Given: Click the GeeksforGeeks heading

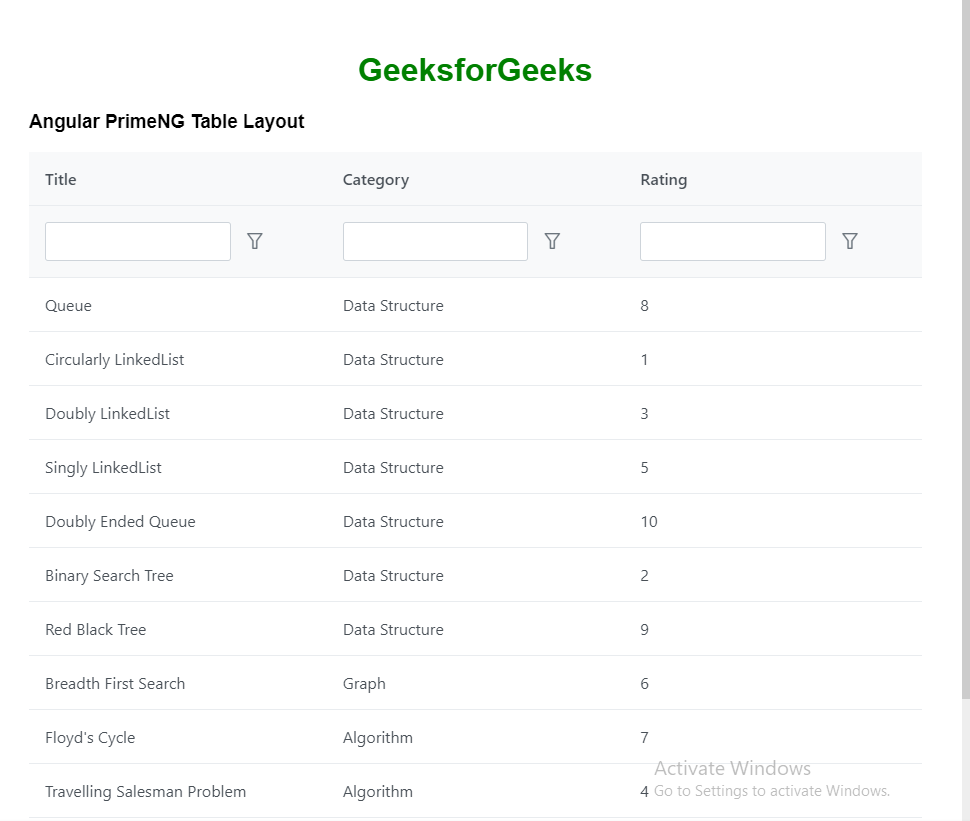Looking at the screenshot, I should 475,70.
